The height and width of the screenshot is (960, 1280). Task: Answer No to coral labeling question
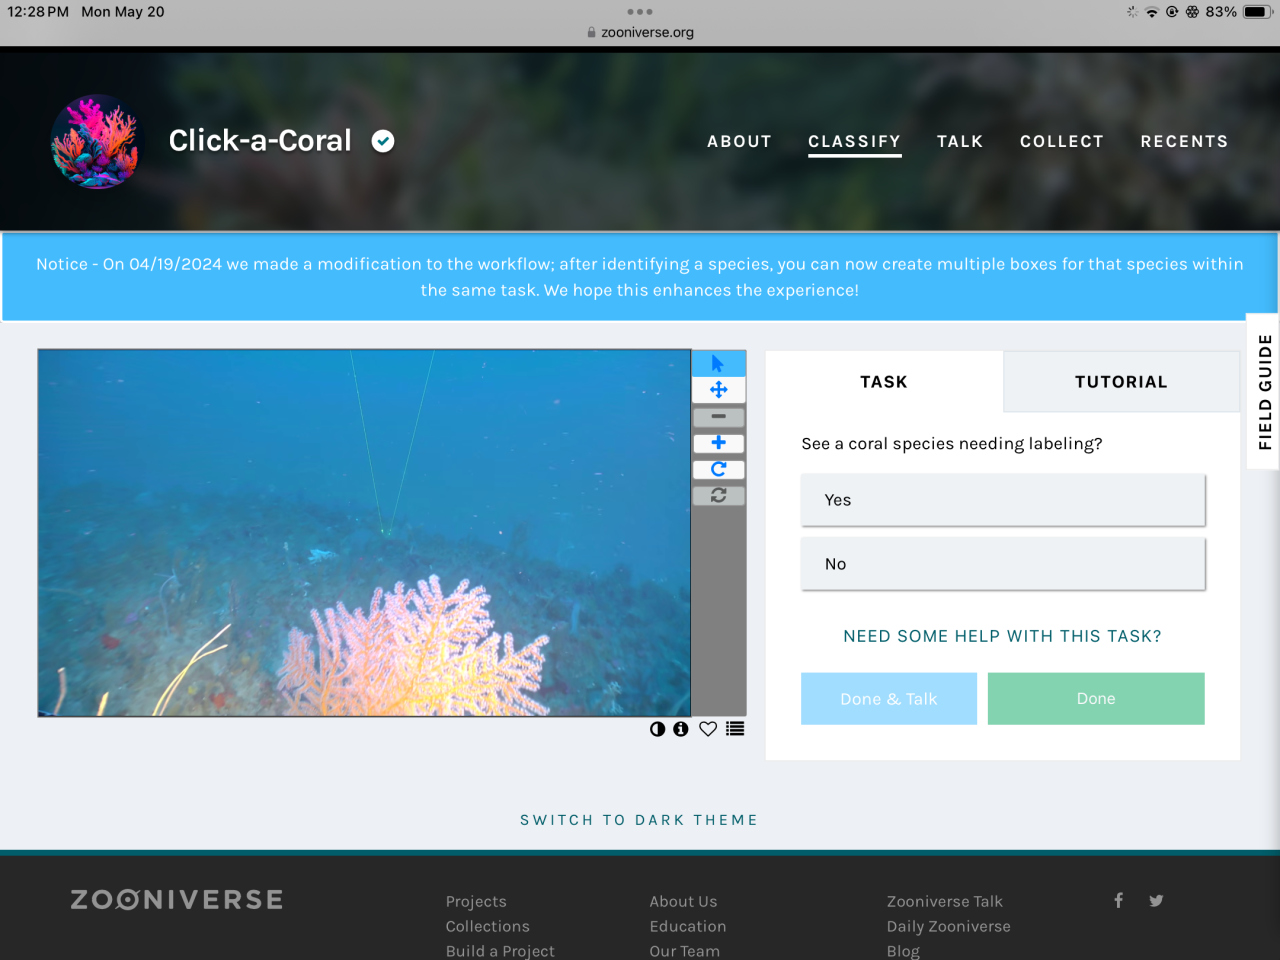click(1003, 564)
